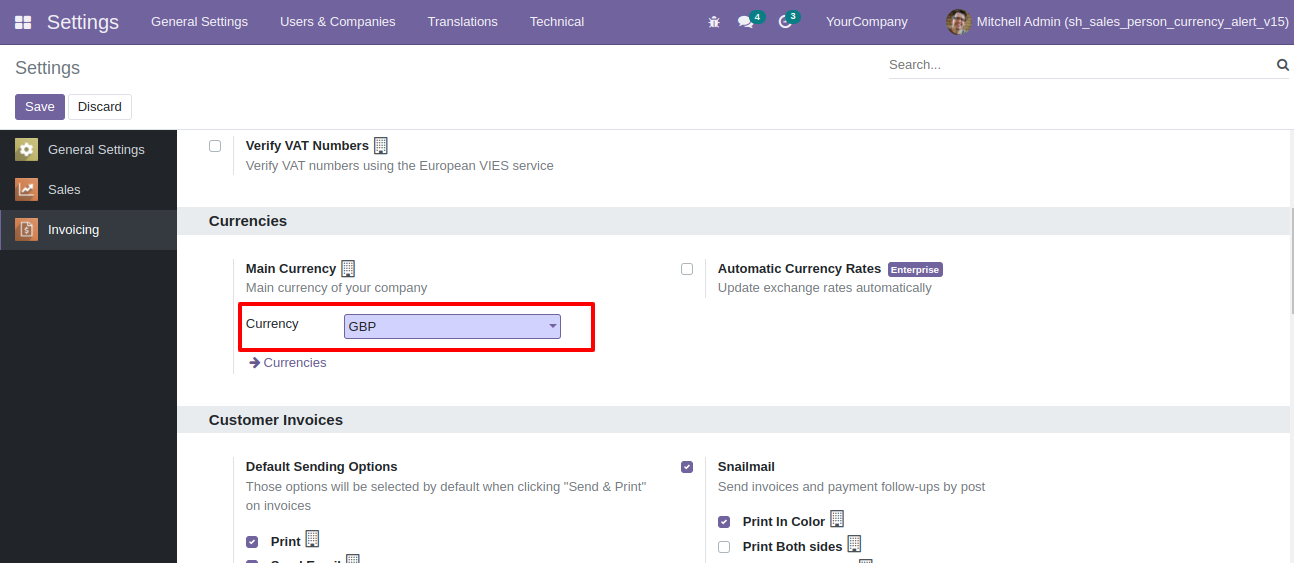Viewport: 1294px width, 563px height.
Task: Click Mitchell Admin avatar picture
Action: tap(958, 22)
